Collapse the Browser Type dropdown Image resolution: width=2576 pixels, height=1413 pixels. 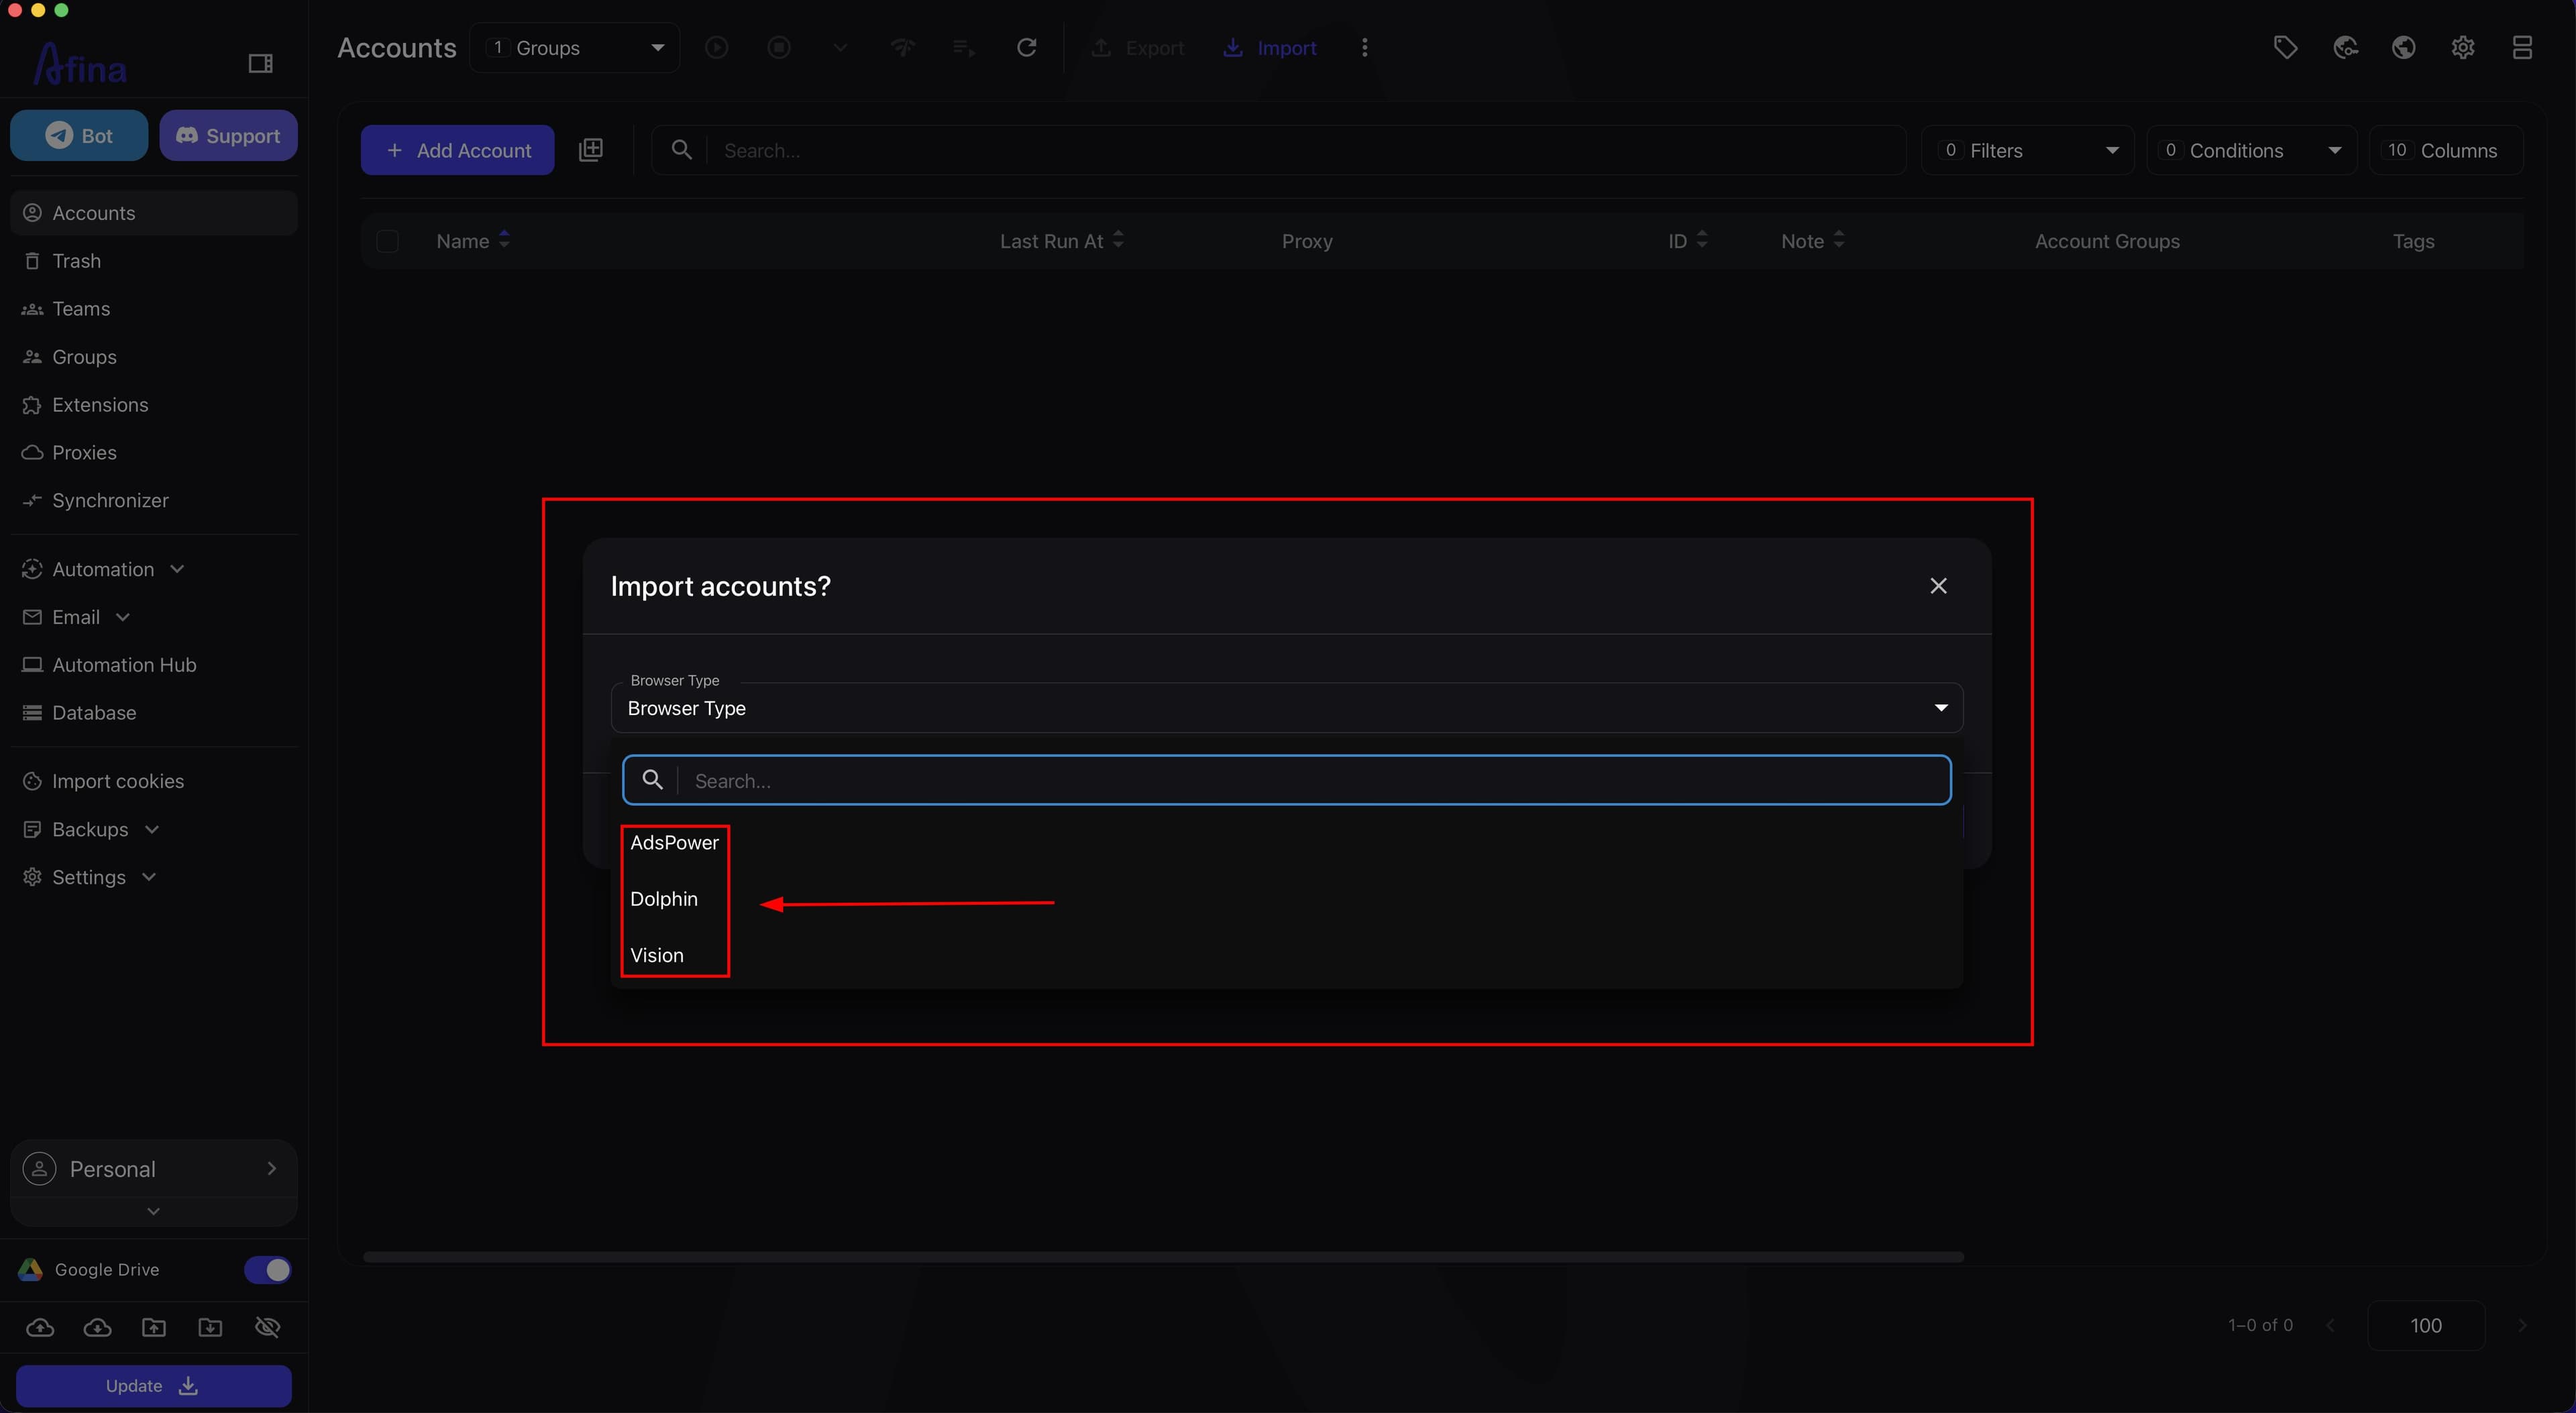(1287, 708)
